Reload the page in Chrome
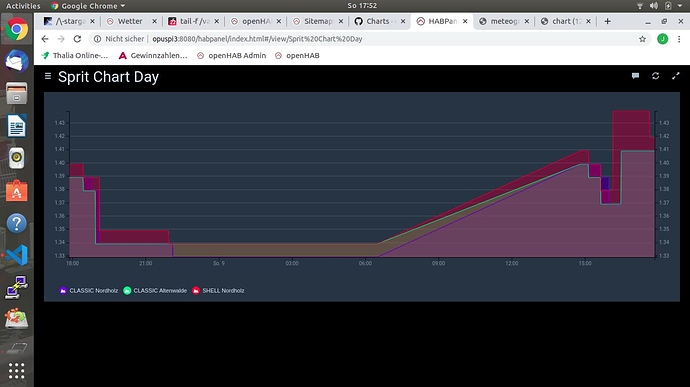 click(77, 39)
